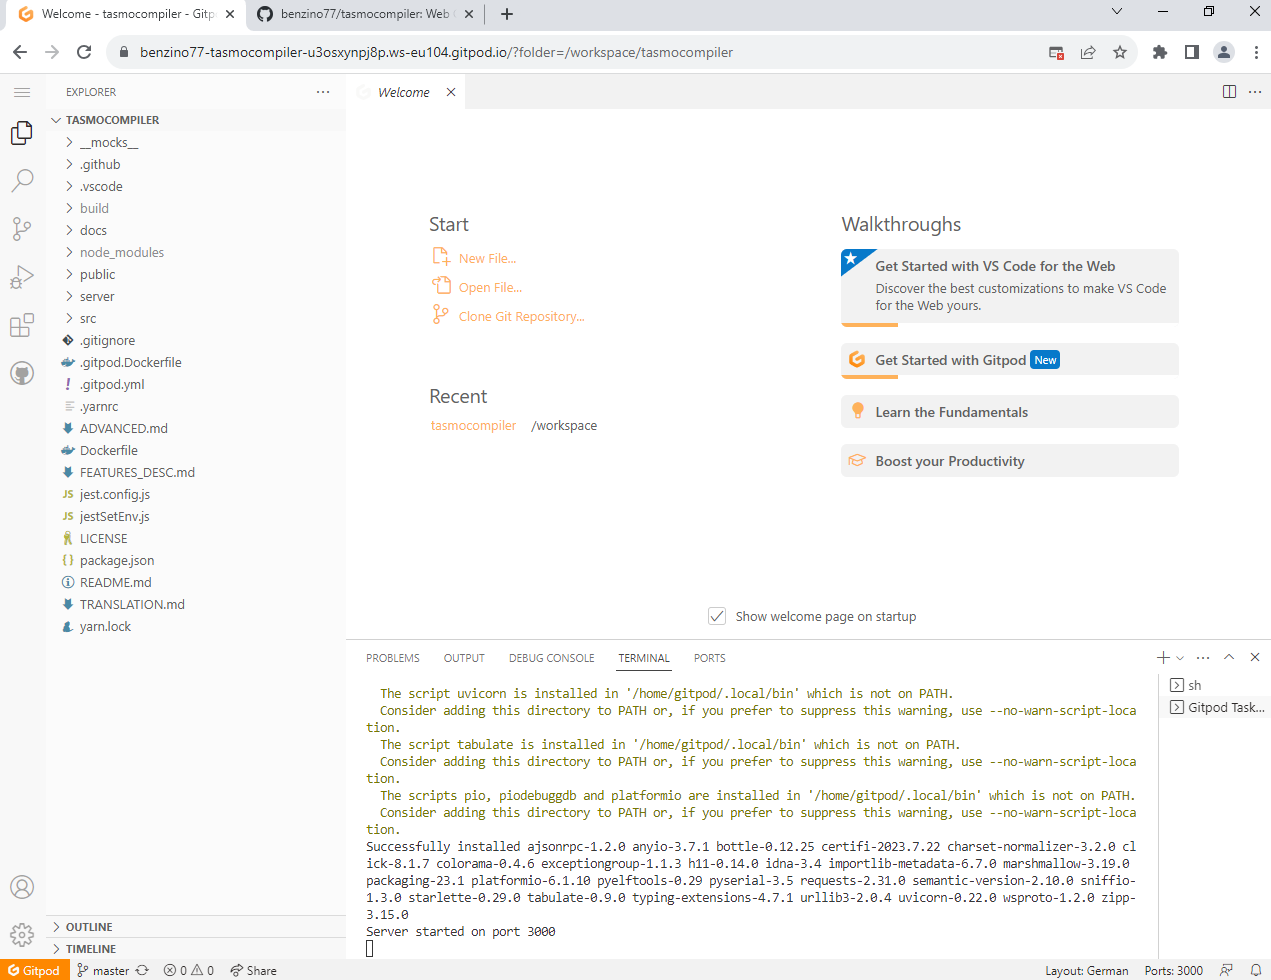The width and height of the screenshot is (1271, 980).
Task: Open the Explorer view in activity bar
Action: pos(22,133)
